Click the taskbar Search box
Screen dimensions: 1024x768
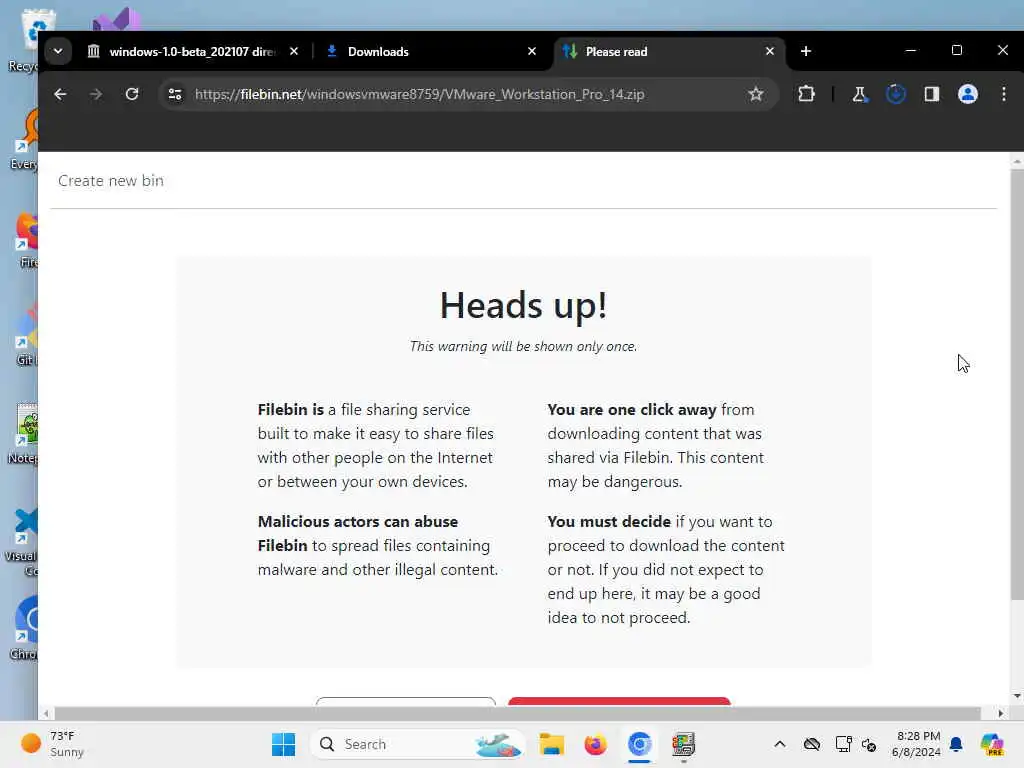pos(417,744)
